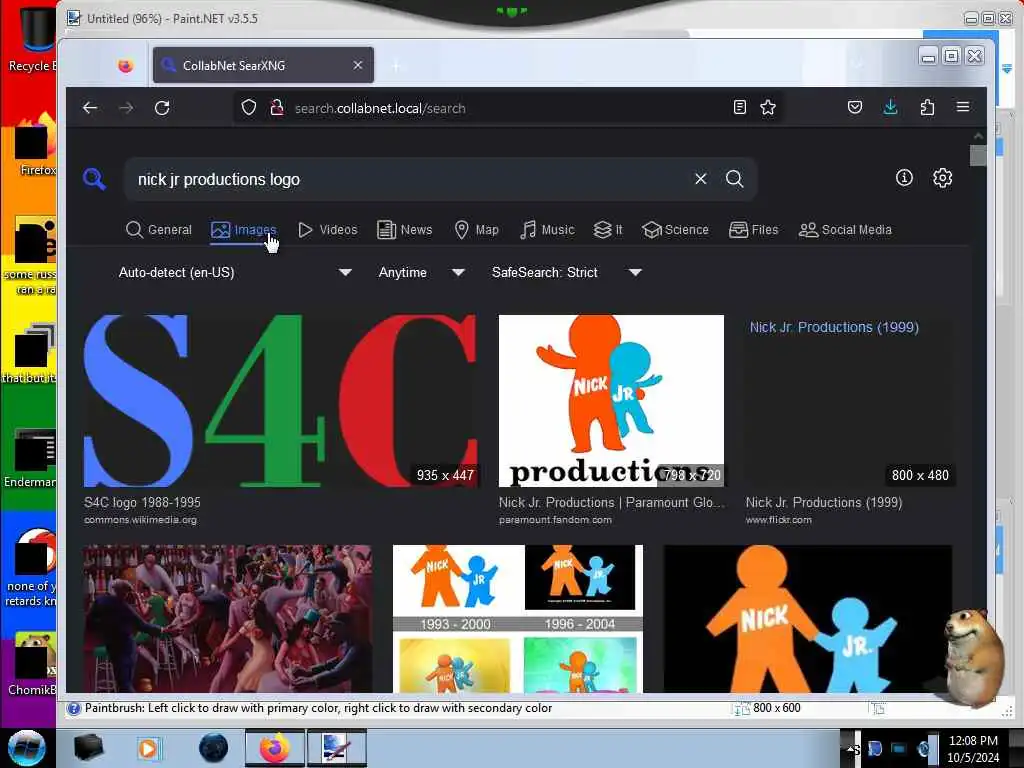Open the S4C logo image thumbnail

[x=281, y=401]
